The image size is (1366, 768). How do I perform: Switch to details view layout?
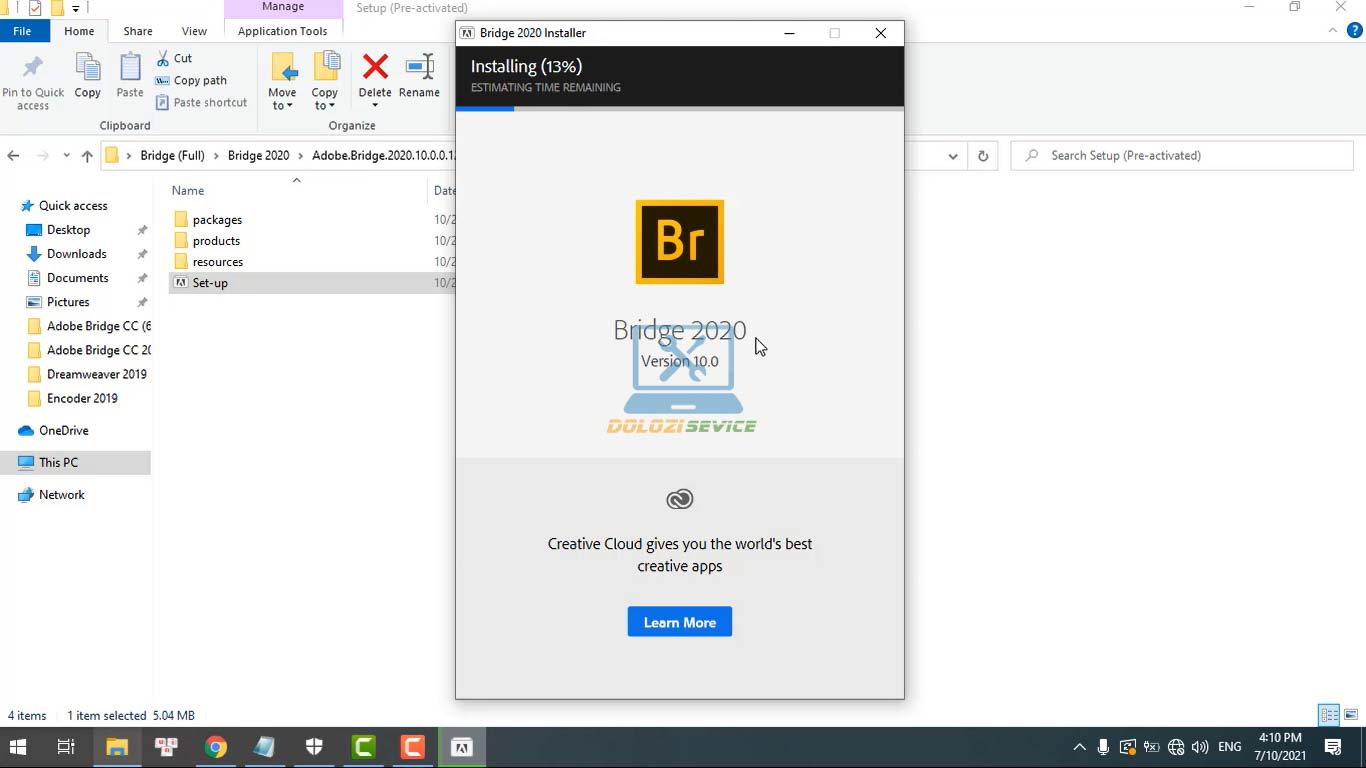tap(1329, 715)
